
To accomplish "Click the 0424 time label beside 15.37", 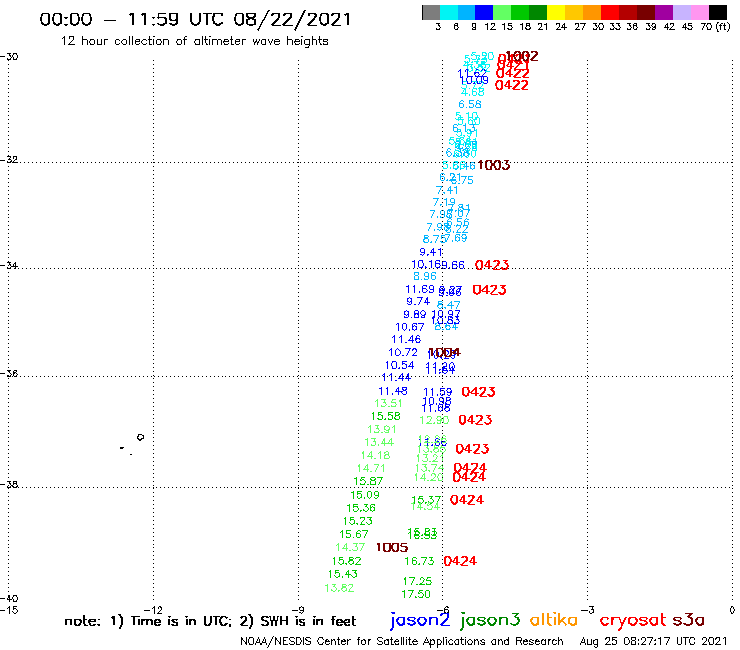I will click(x=467, y=500).
